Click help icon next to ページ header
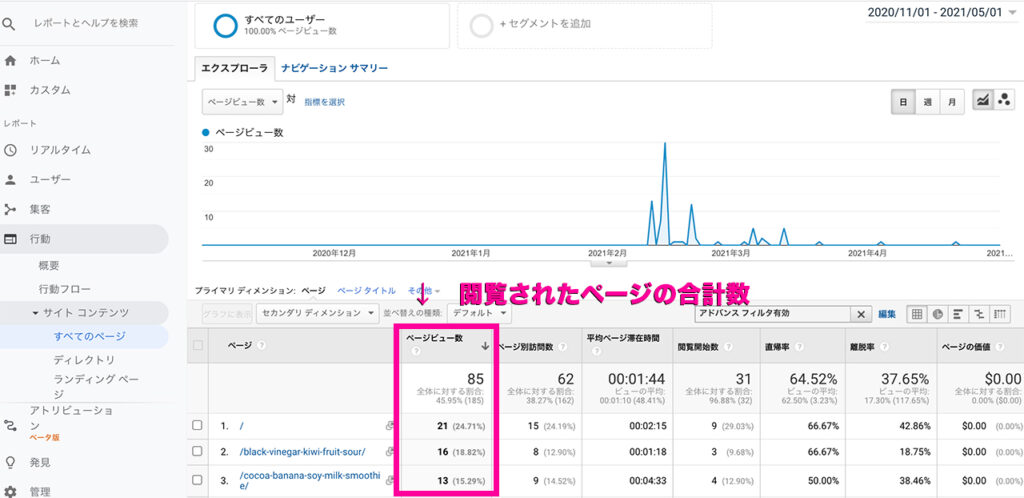Screen dimensions: 1024x498 tap(261, 345)
